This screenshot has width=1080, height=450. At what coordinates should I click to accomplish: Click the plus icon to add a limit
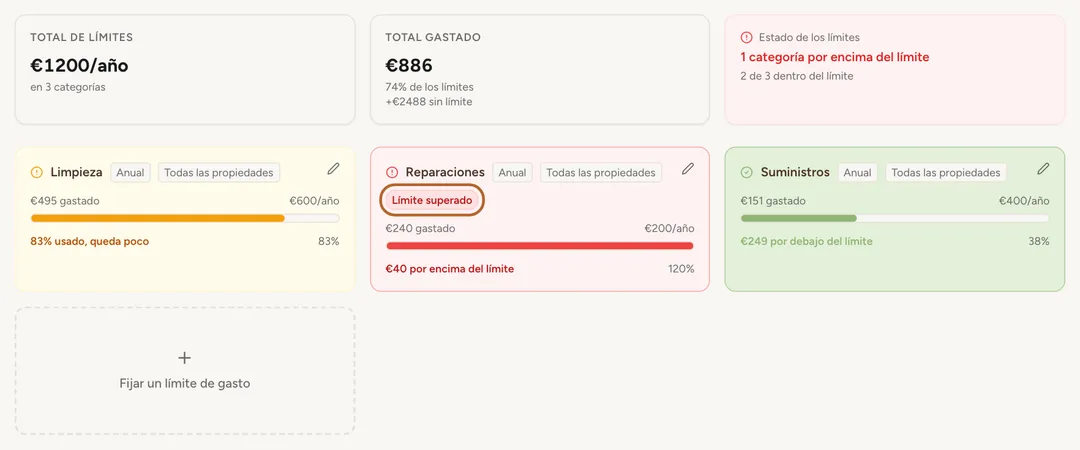click(185, 358)
